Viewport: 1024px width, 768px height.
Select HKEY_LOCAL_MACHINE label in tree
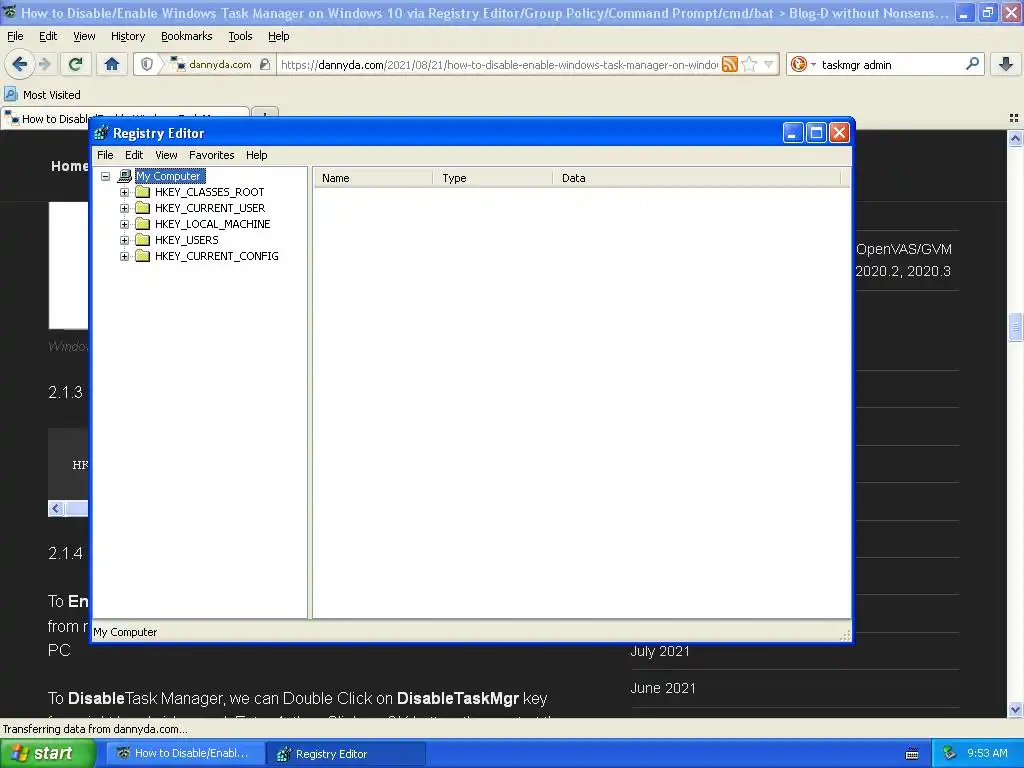(212, 224)
